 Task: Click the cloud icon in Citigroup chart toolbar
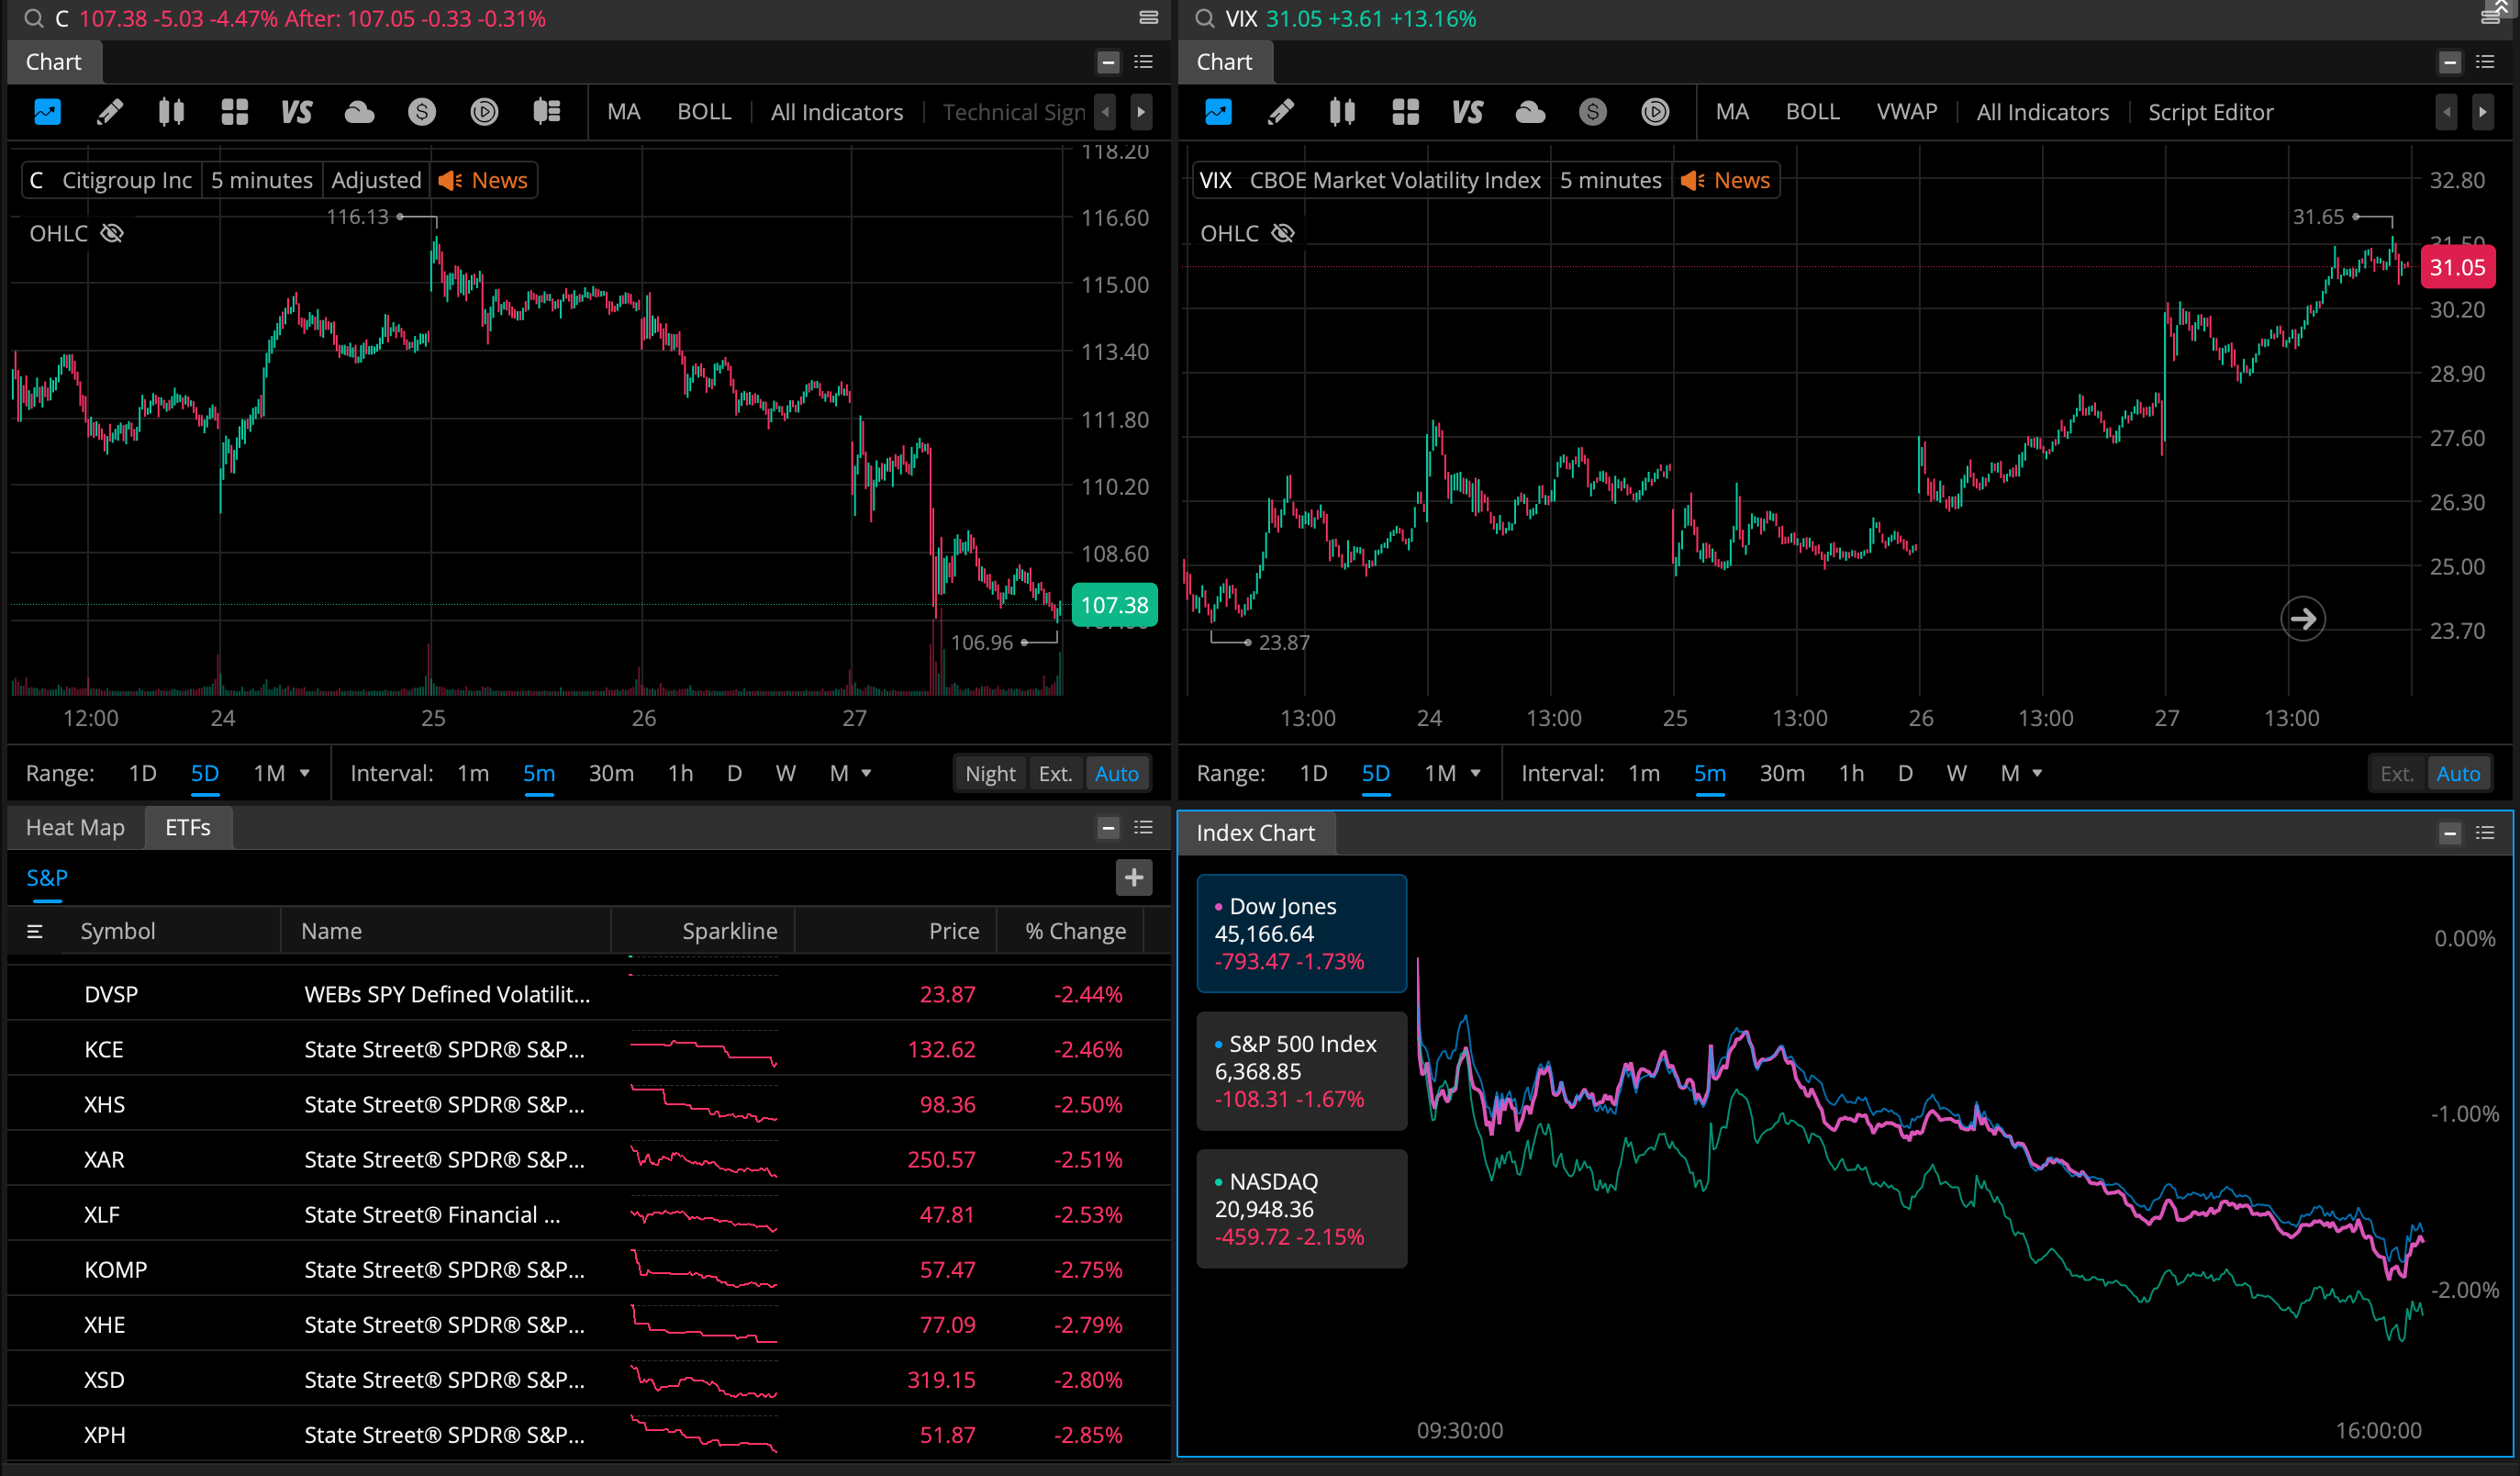coord(359,112)
